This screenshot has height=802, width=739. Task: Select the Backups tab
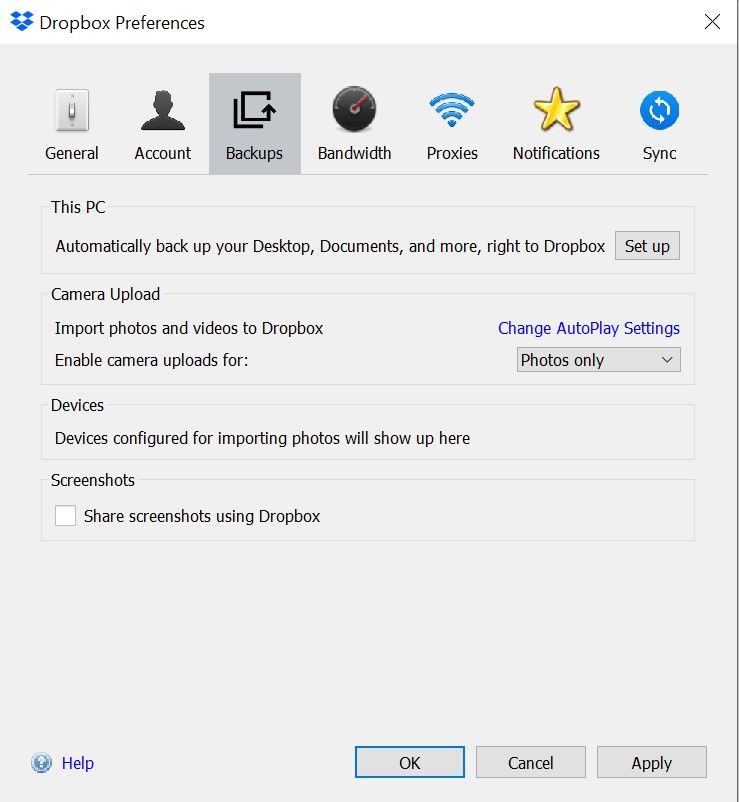tap(255, 124)
